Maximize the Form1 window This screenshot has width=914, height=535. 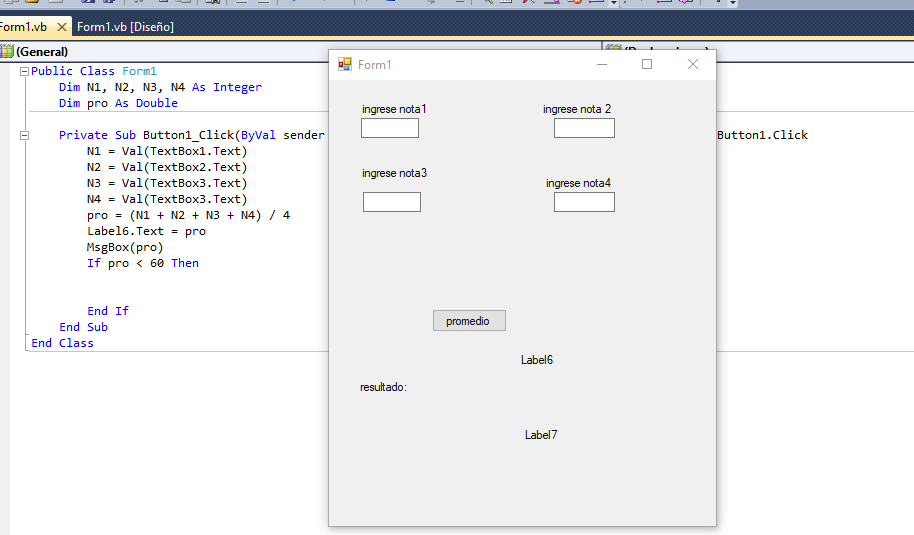pyautogui.click(x=647, y=64)
